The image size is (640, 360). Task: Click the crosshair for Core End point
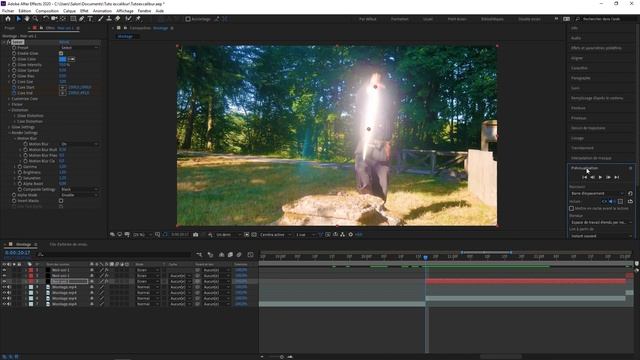62,93
